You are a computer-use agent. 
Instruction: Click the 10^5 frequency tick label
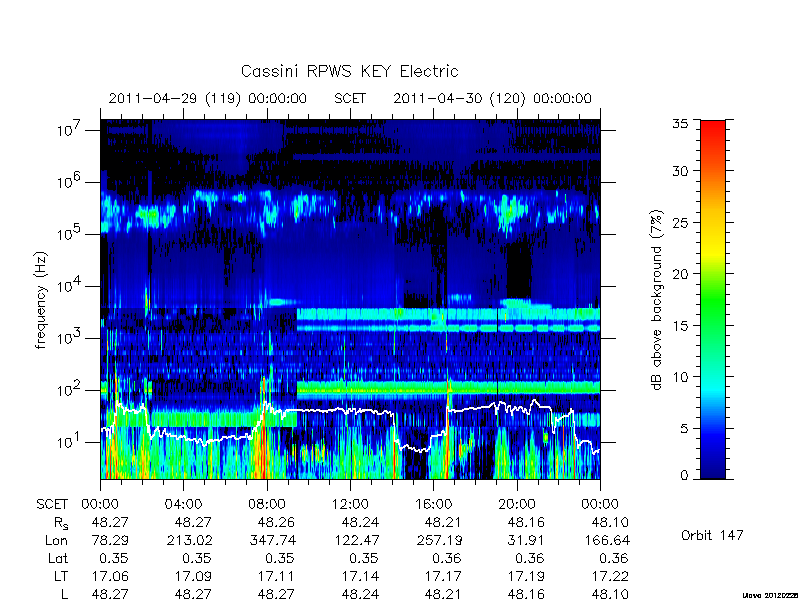click(x=69, y=234)
